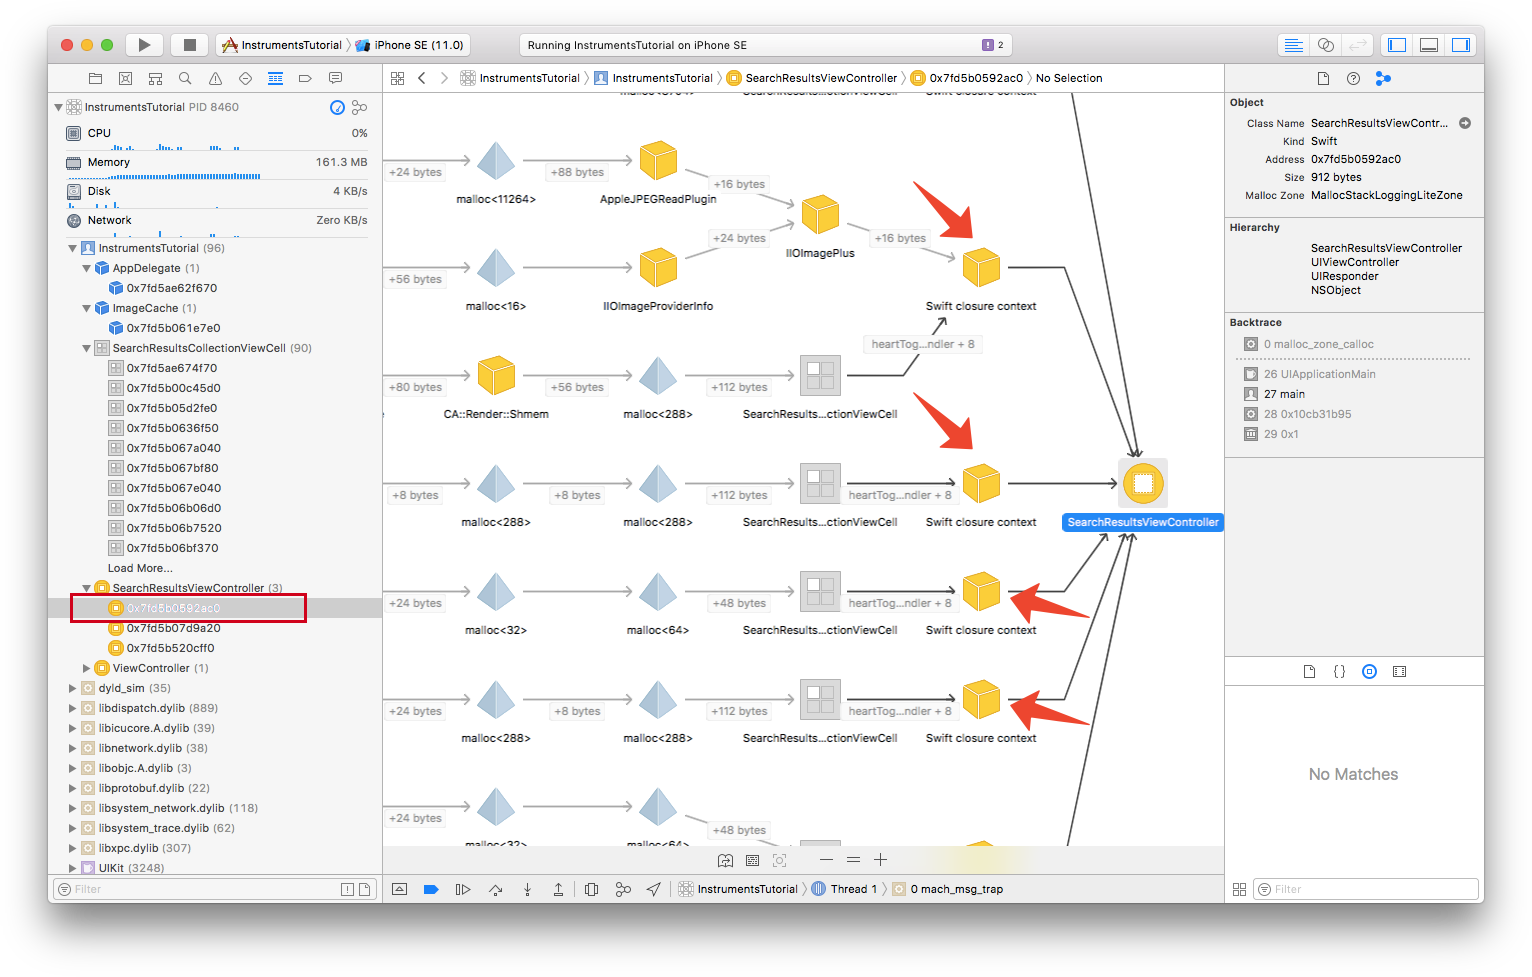This screenshot has width=1532, height=977.
Task: Select instance 0x7fd5b061e7e0
Action: point(173,328)
